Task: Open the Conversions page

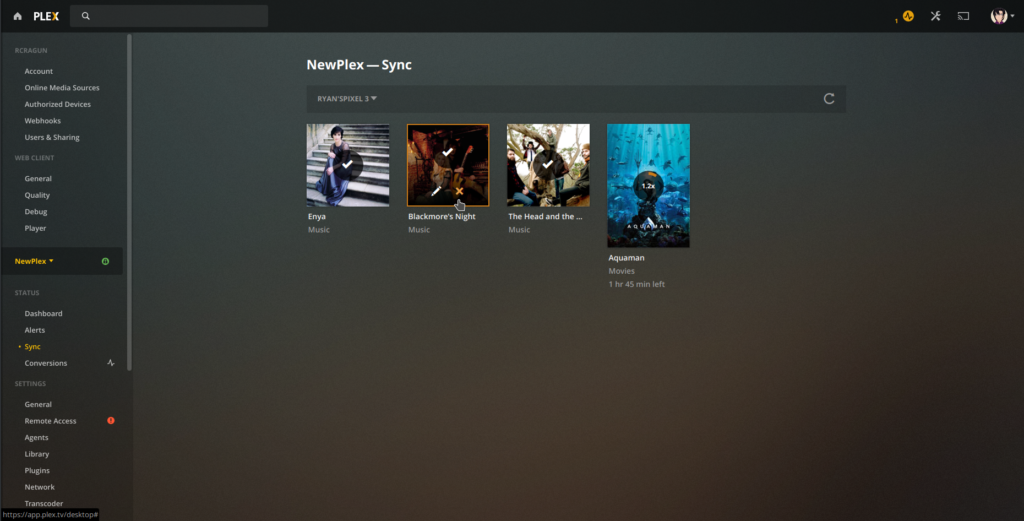Action: [46, 363]
